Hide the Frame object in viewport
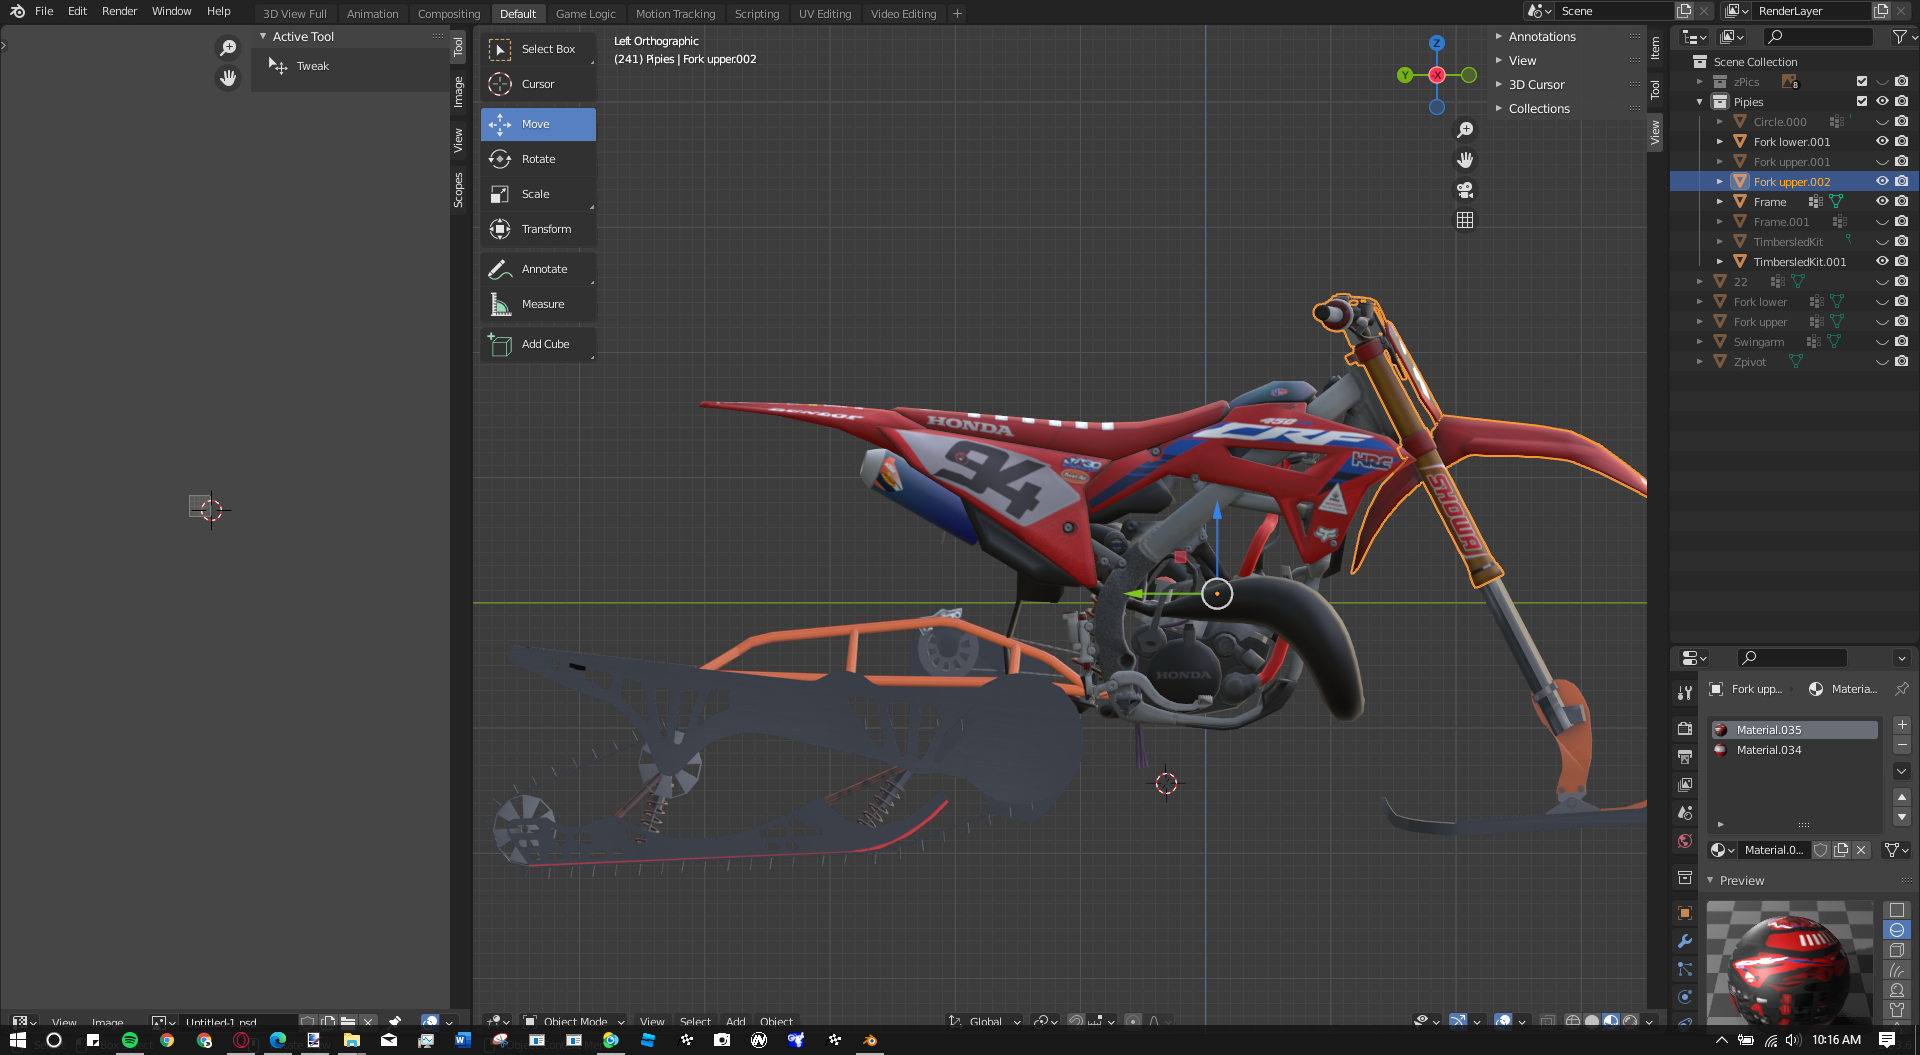1920x1055 pixels. pos(1882,202)
